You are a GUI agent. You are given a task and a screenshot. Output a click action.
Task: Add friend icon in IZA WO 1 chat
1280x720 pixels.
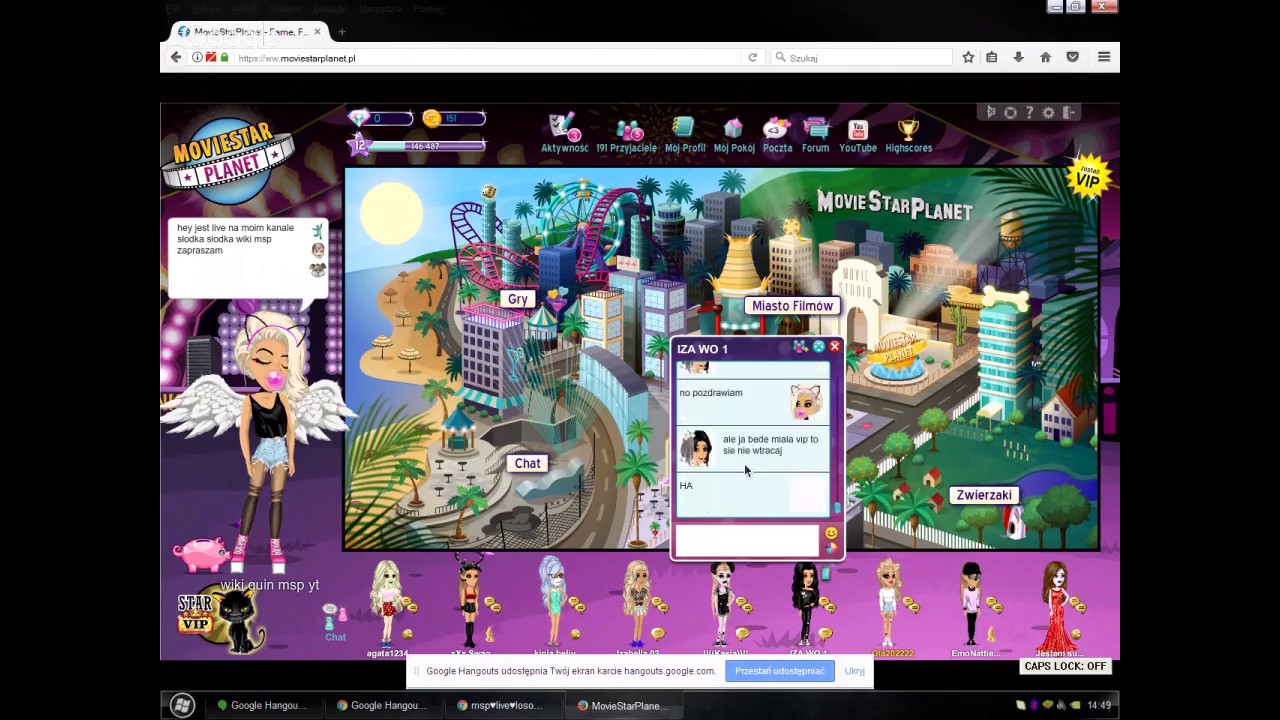[x=801, y=347]
